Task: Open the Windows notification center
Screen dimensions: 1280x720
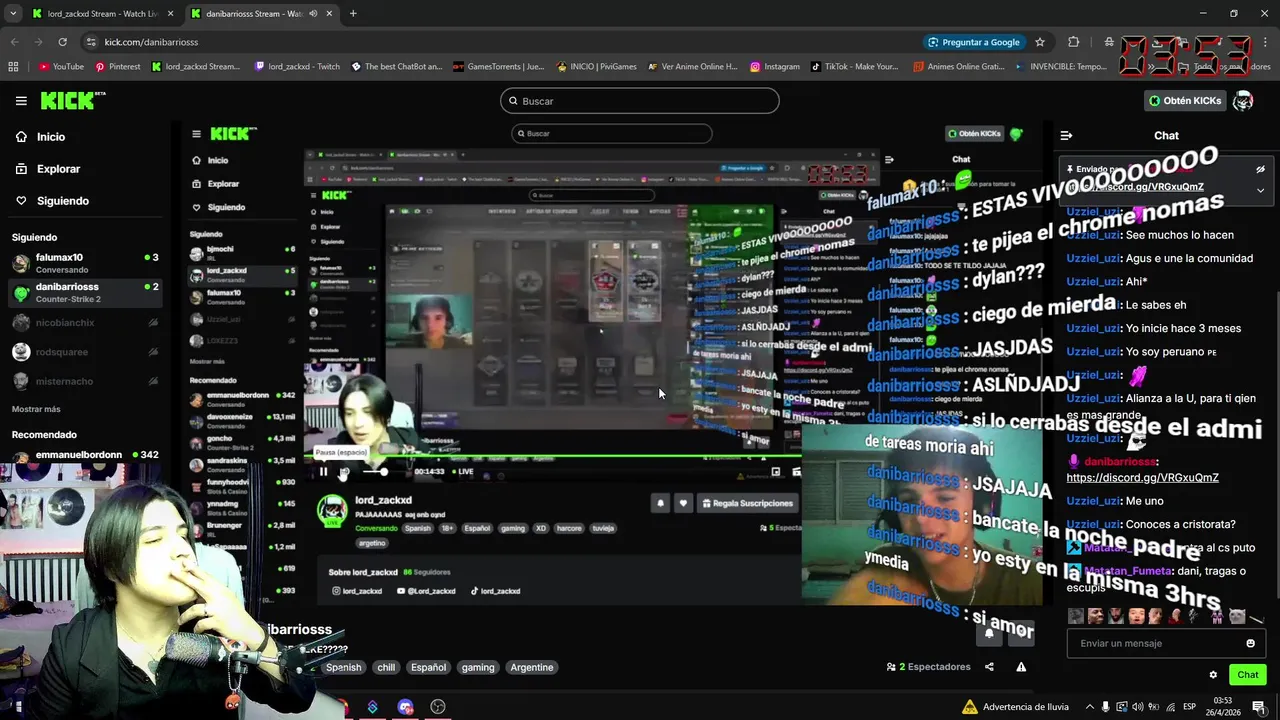Action: 1257,707
